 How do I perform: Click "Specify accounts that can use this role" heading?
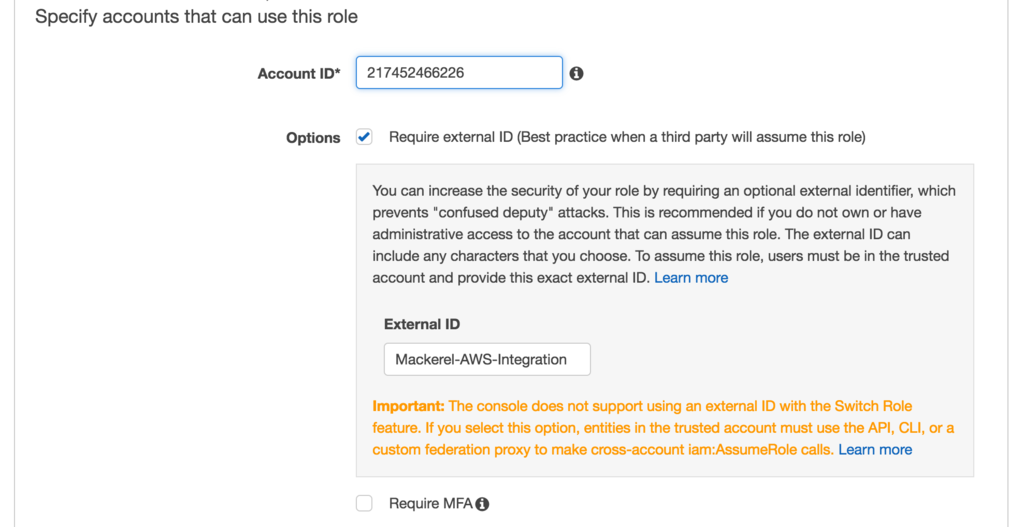click(x=196, y=17)
